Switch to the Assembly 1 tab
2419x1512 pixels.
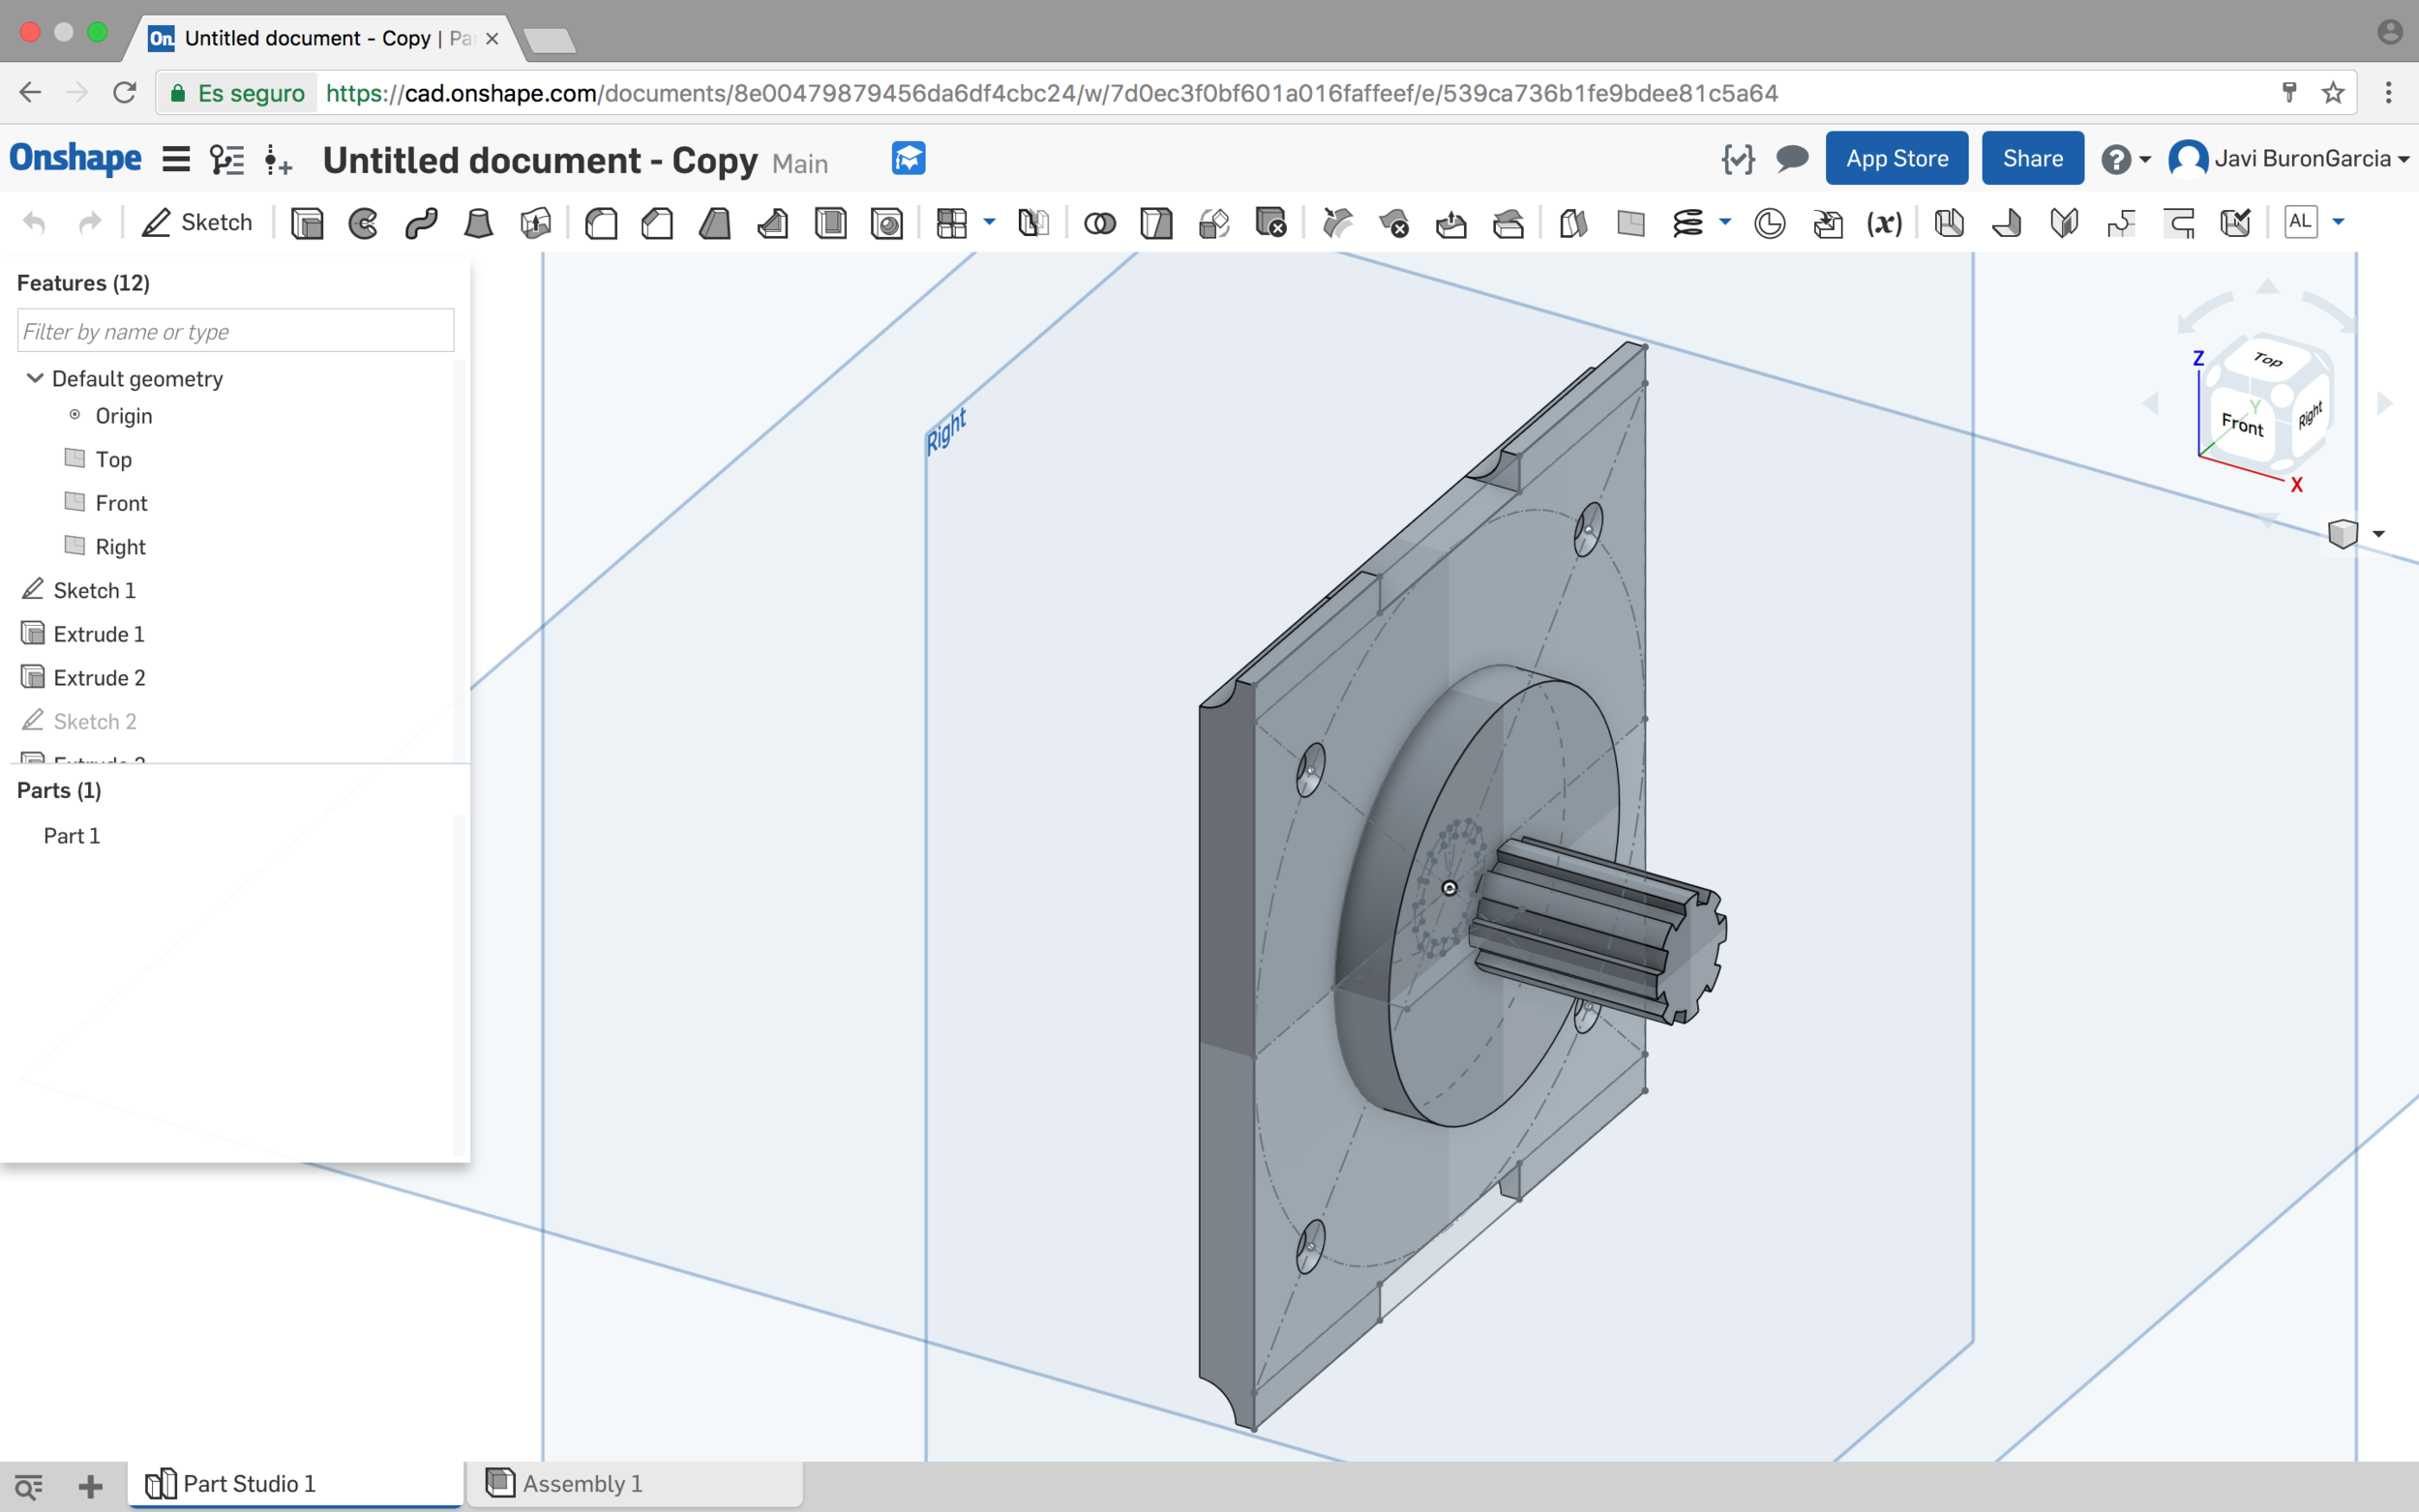coord(635,1483)
